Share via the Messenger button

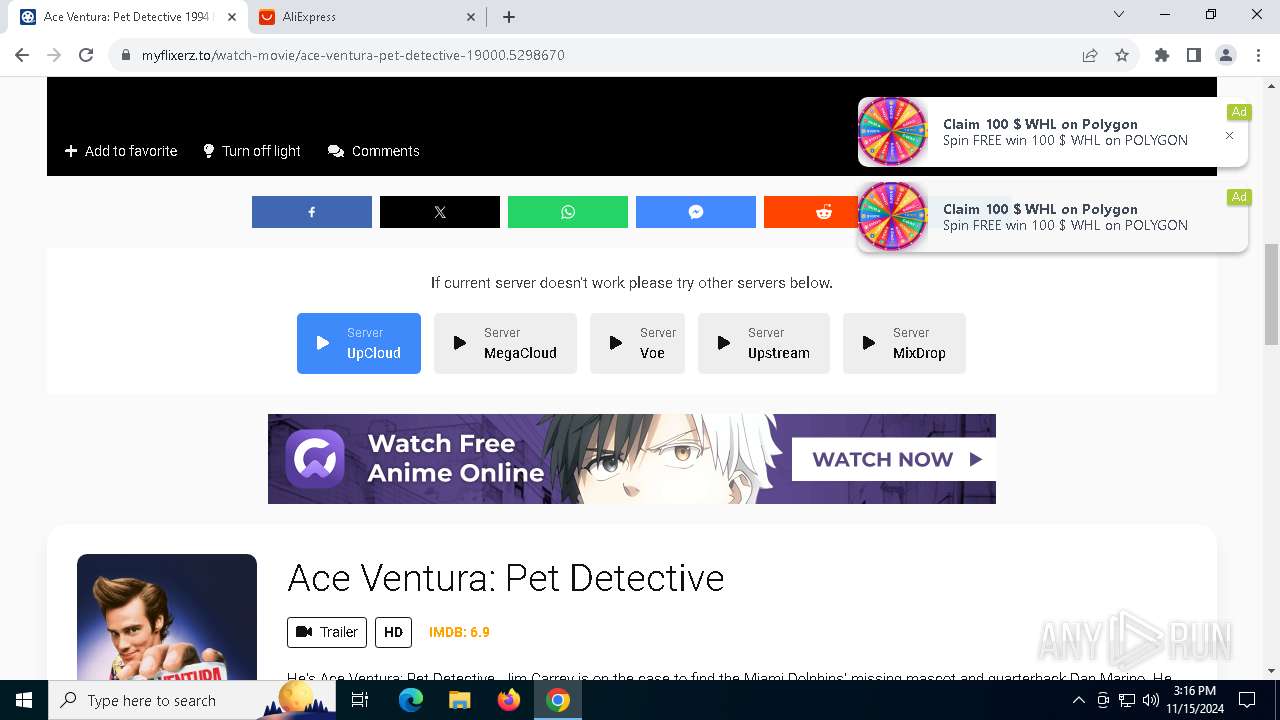[696, 212]
